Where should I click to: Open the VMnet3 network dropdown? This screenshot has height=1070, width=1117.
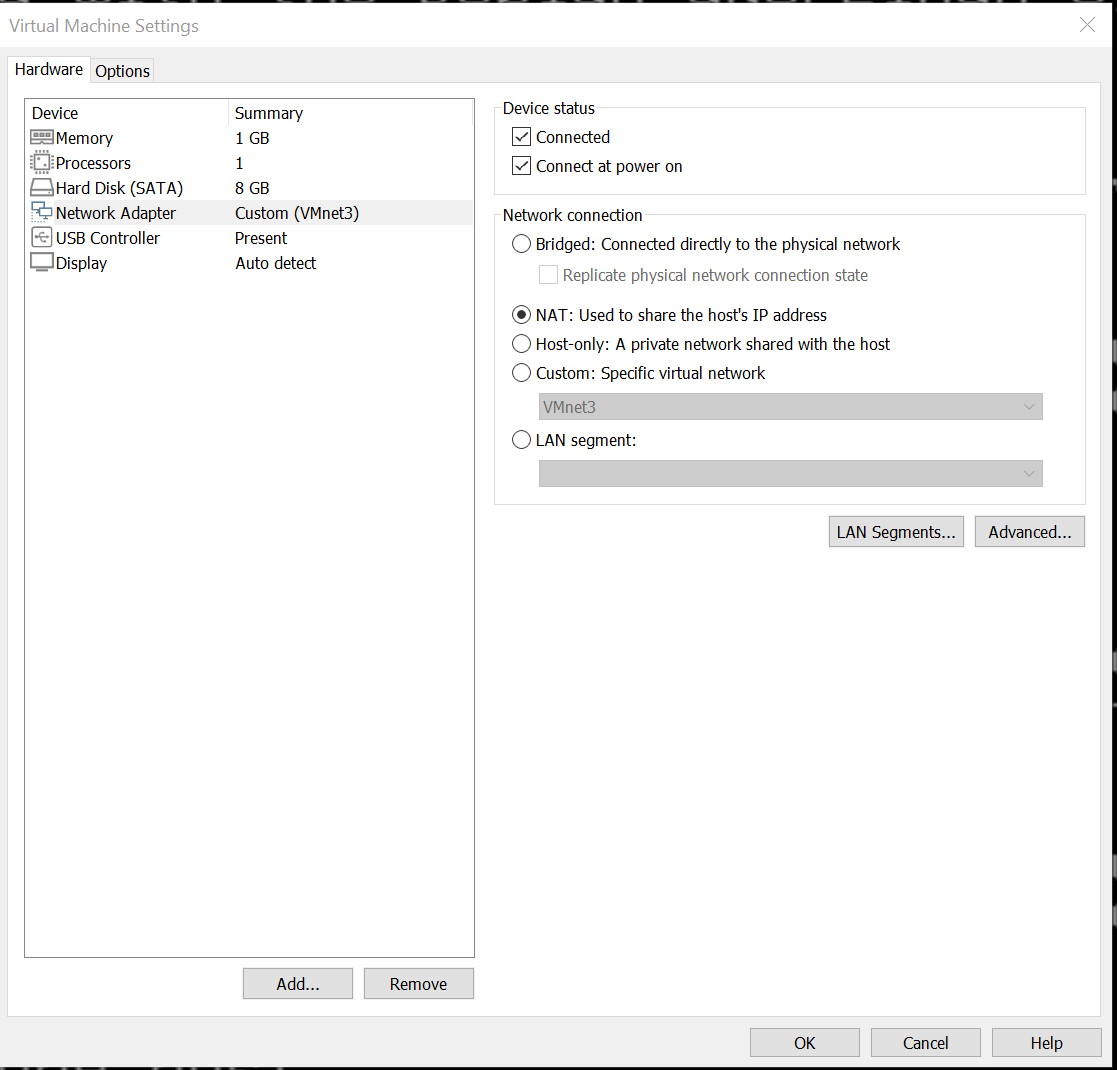click(x=790, y=407)
